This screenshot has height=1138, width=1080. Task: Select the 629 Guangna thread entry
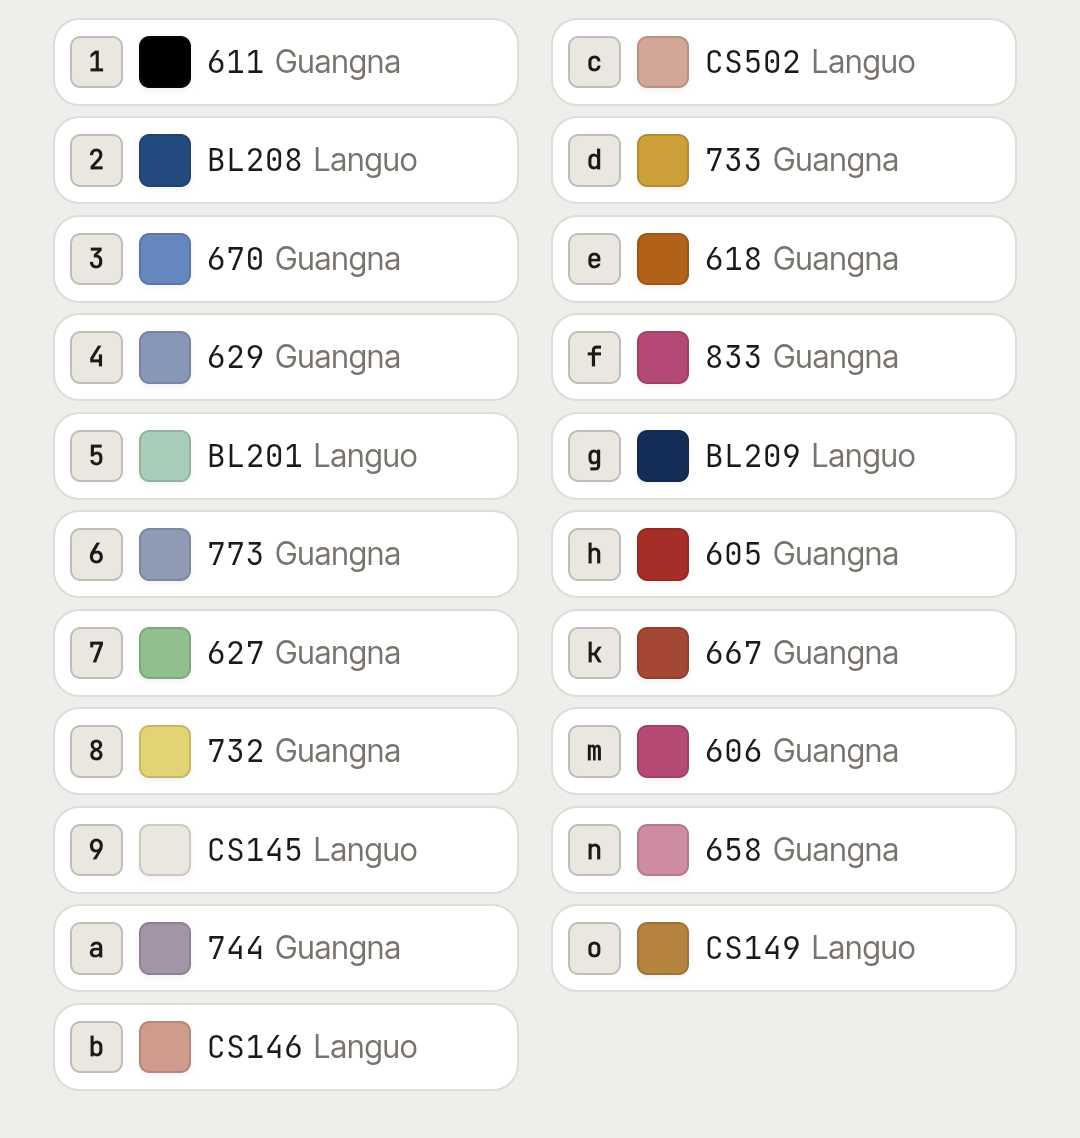click(x=286, y=357)
